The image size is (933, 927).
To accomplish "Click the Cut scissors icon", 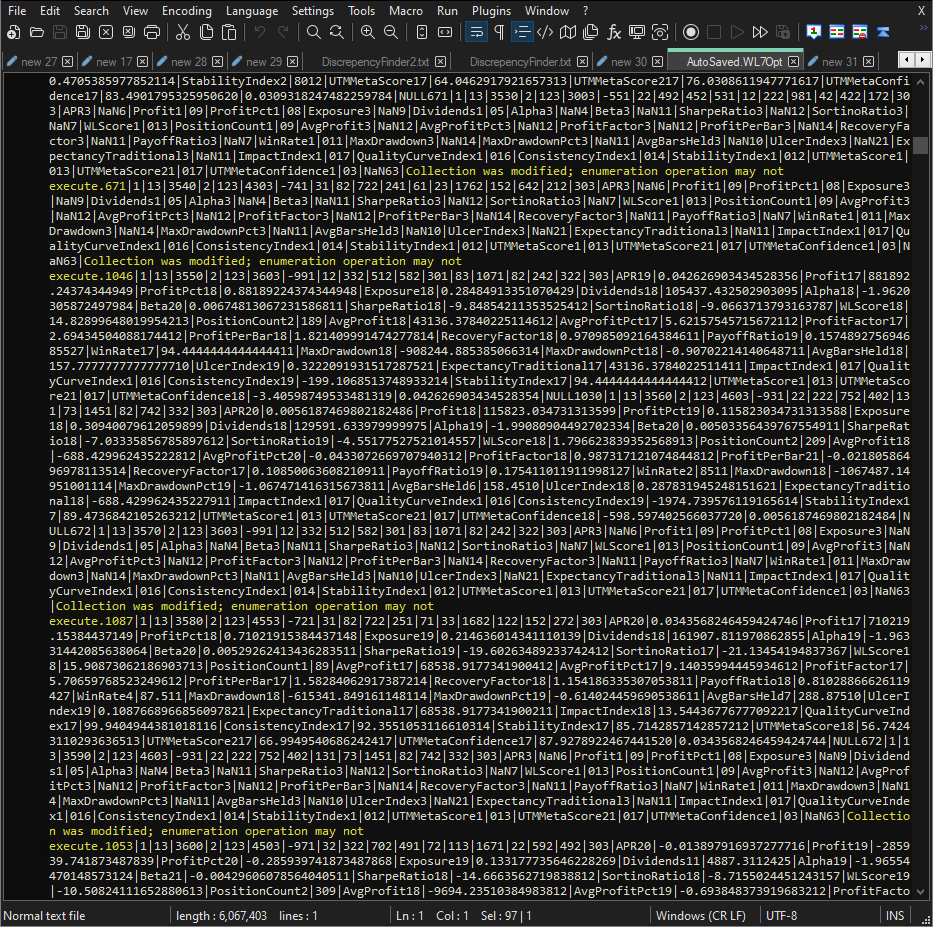I will point(185,33).
